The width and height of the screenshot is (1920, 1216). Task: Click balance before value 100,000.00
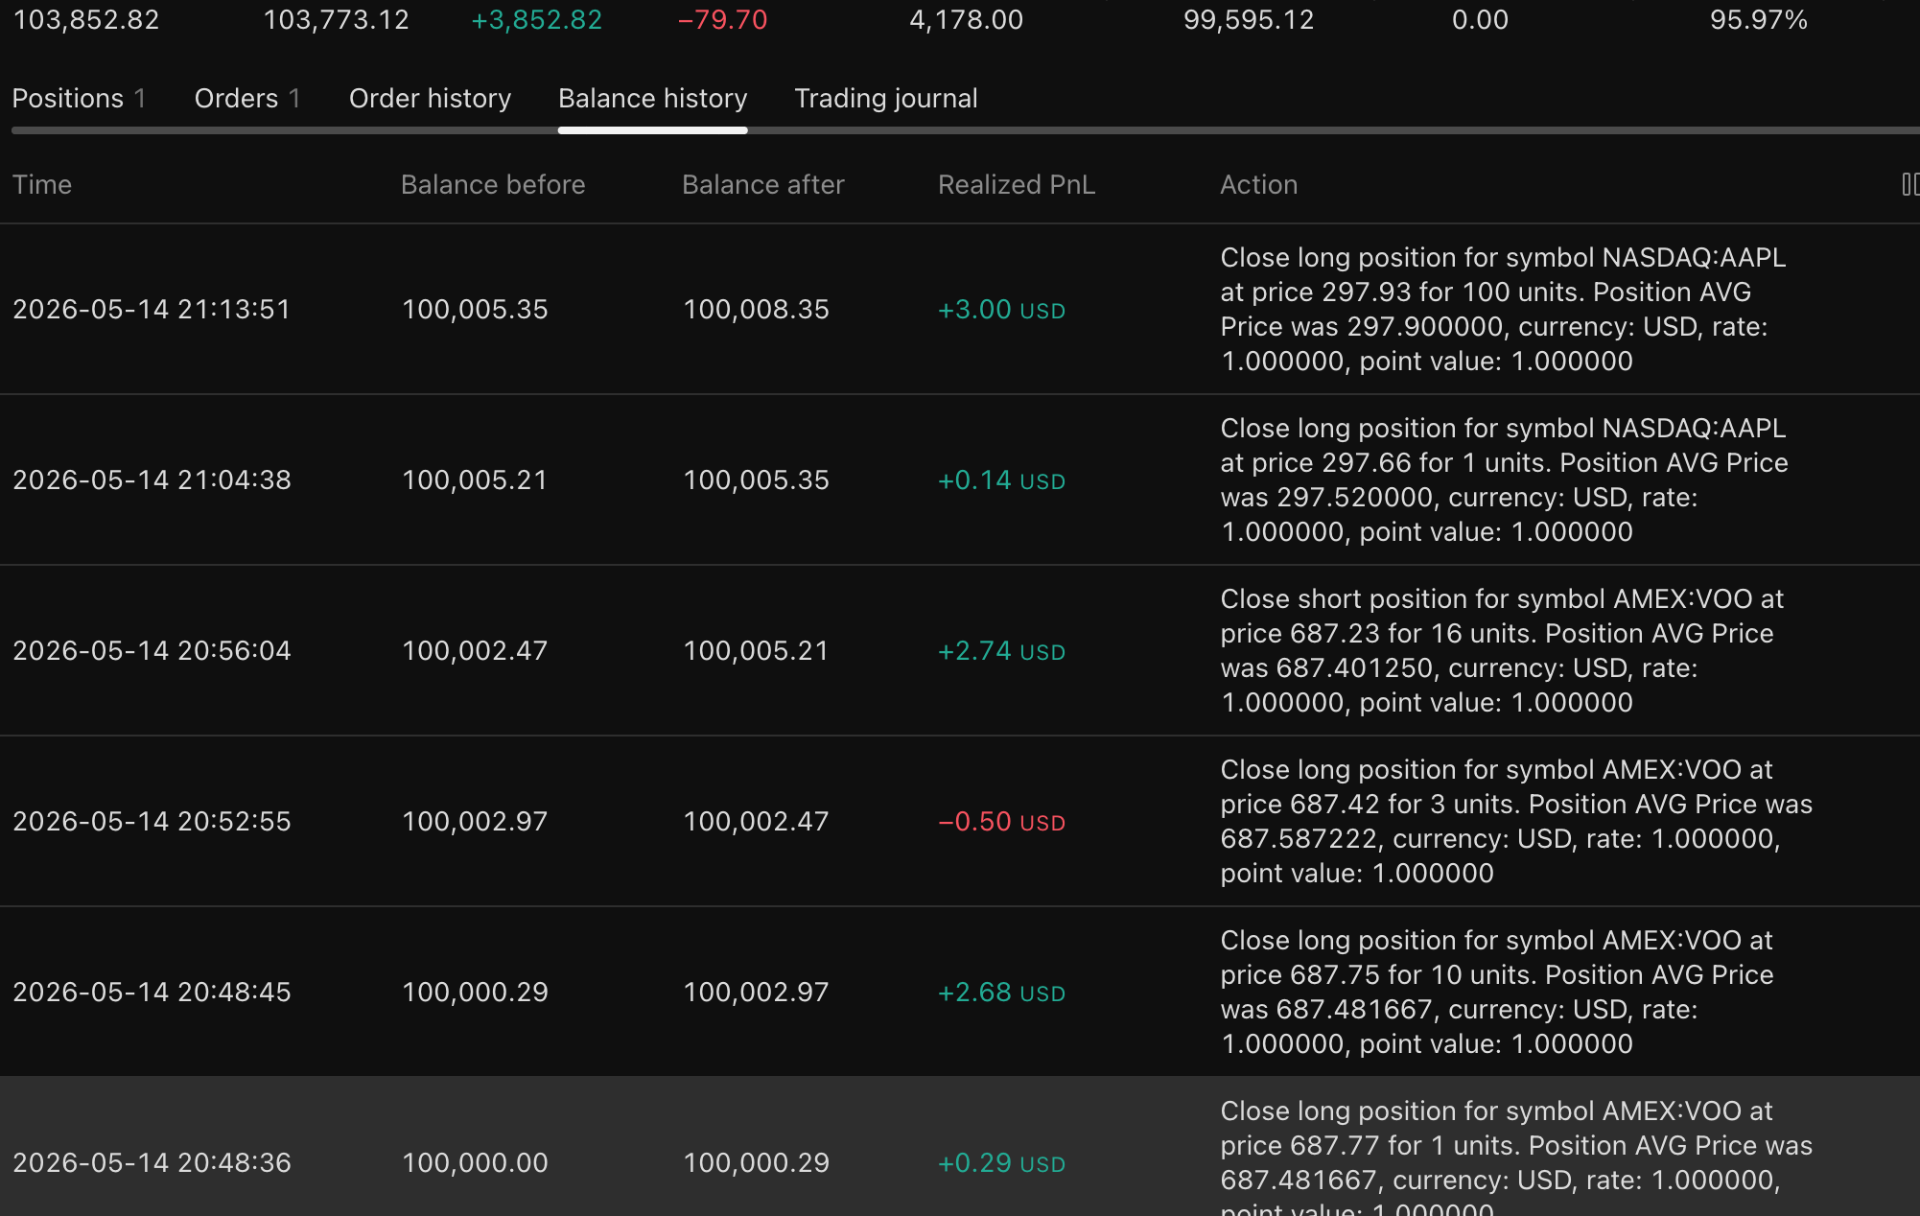[x=475, y=1163]
